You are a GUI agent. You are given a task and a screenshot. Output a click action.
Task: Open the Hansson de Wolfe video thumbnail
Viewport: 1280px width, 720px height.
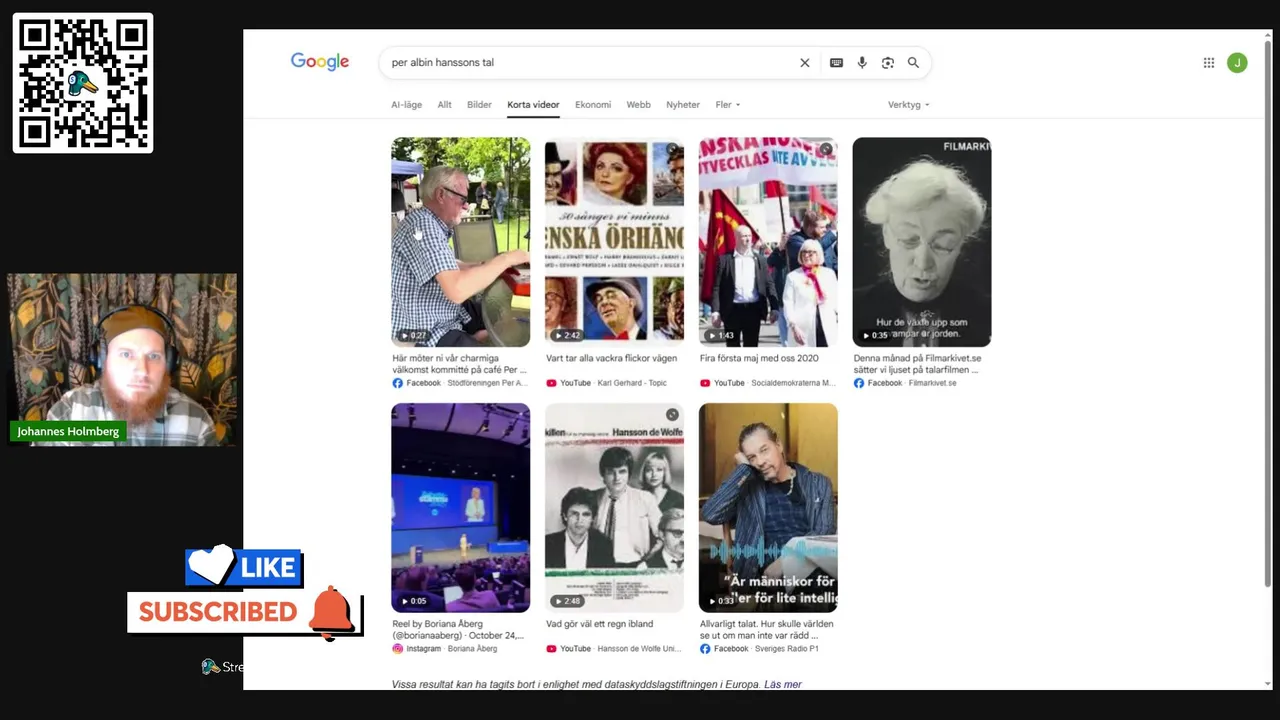[614, 507]
